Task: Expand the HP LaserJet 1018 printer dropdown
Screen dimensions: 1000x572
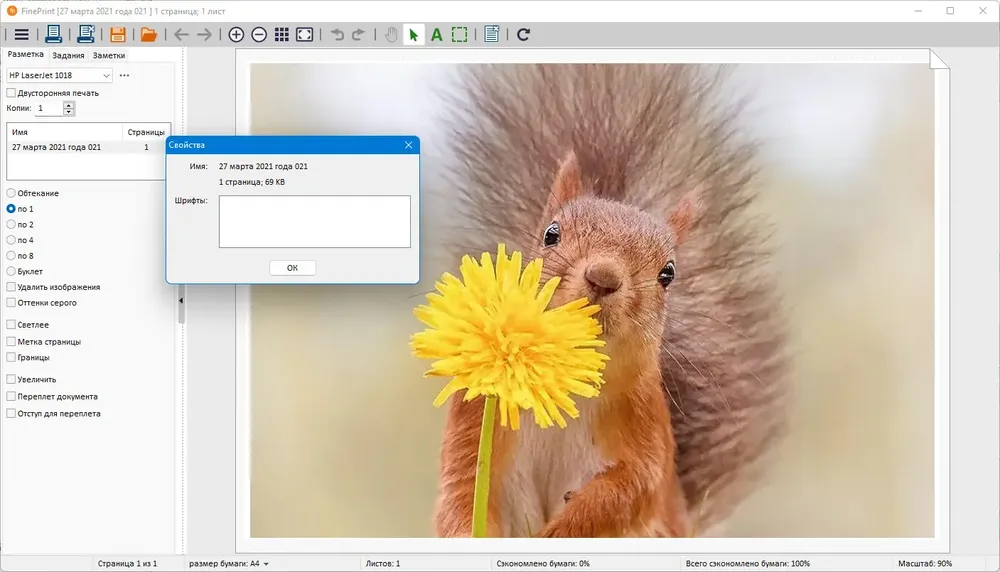Action: (x=59, y=75)
